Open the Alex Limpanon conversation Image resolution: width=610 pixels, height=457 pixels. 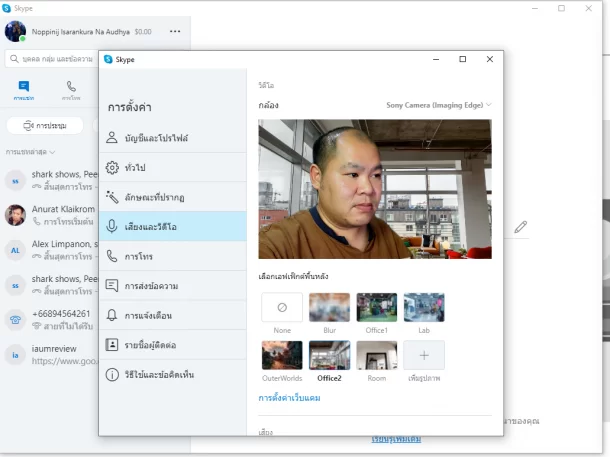(x=50, y=250)
